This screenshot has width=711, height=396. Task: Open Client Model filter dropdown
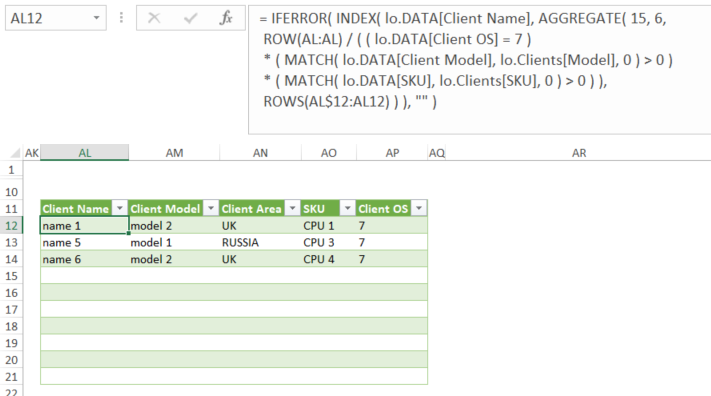point(211,209)
